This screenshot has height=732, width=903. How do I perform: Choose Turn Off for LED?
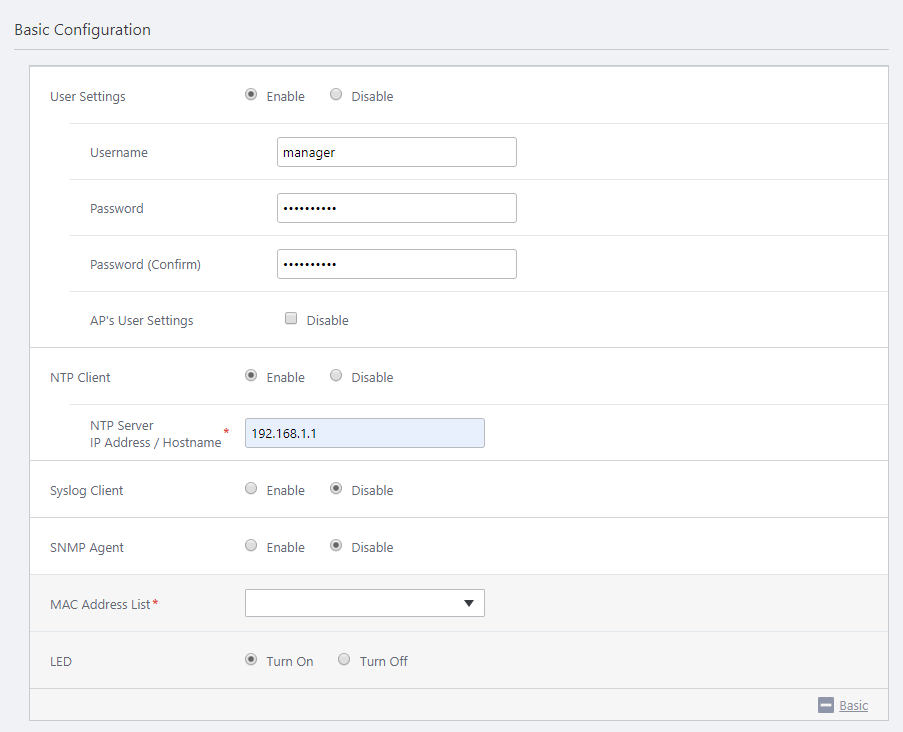[344, 660]
